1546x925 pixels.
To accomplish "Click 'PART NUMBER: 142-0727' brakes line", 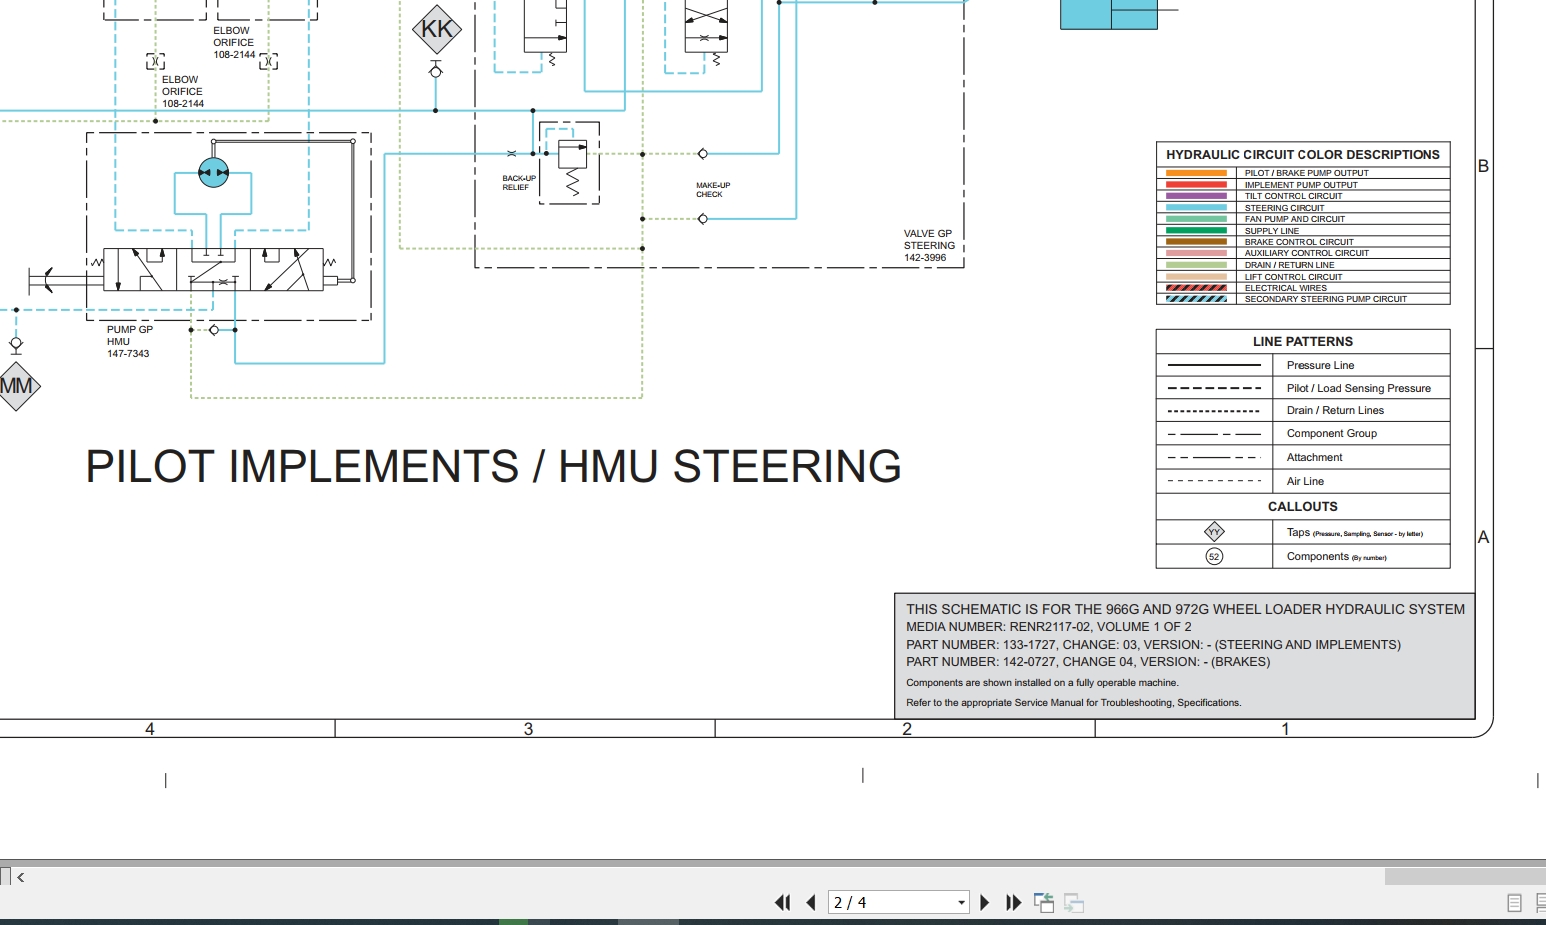I will tap(1088, 662).
